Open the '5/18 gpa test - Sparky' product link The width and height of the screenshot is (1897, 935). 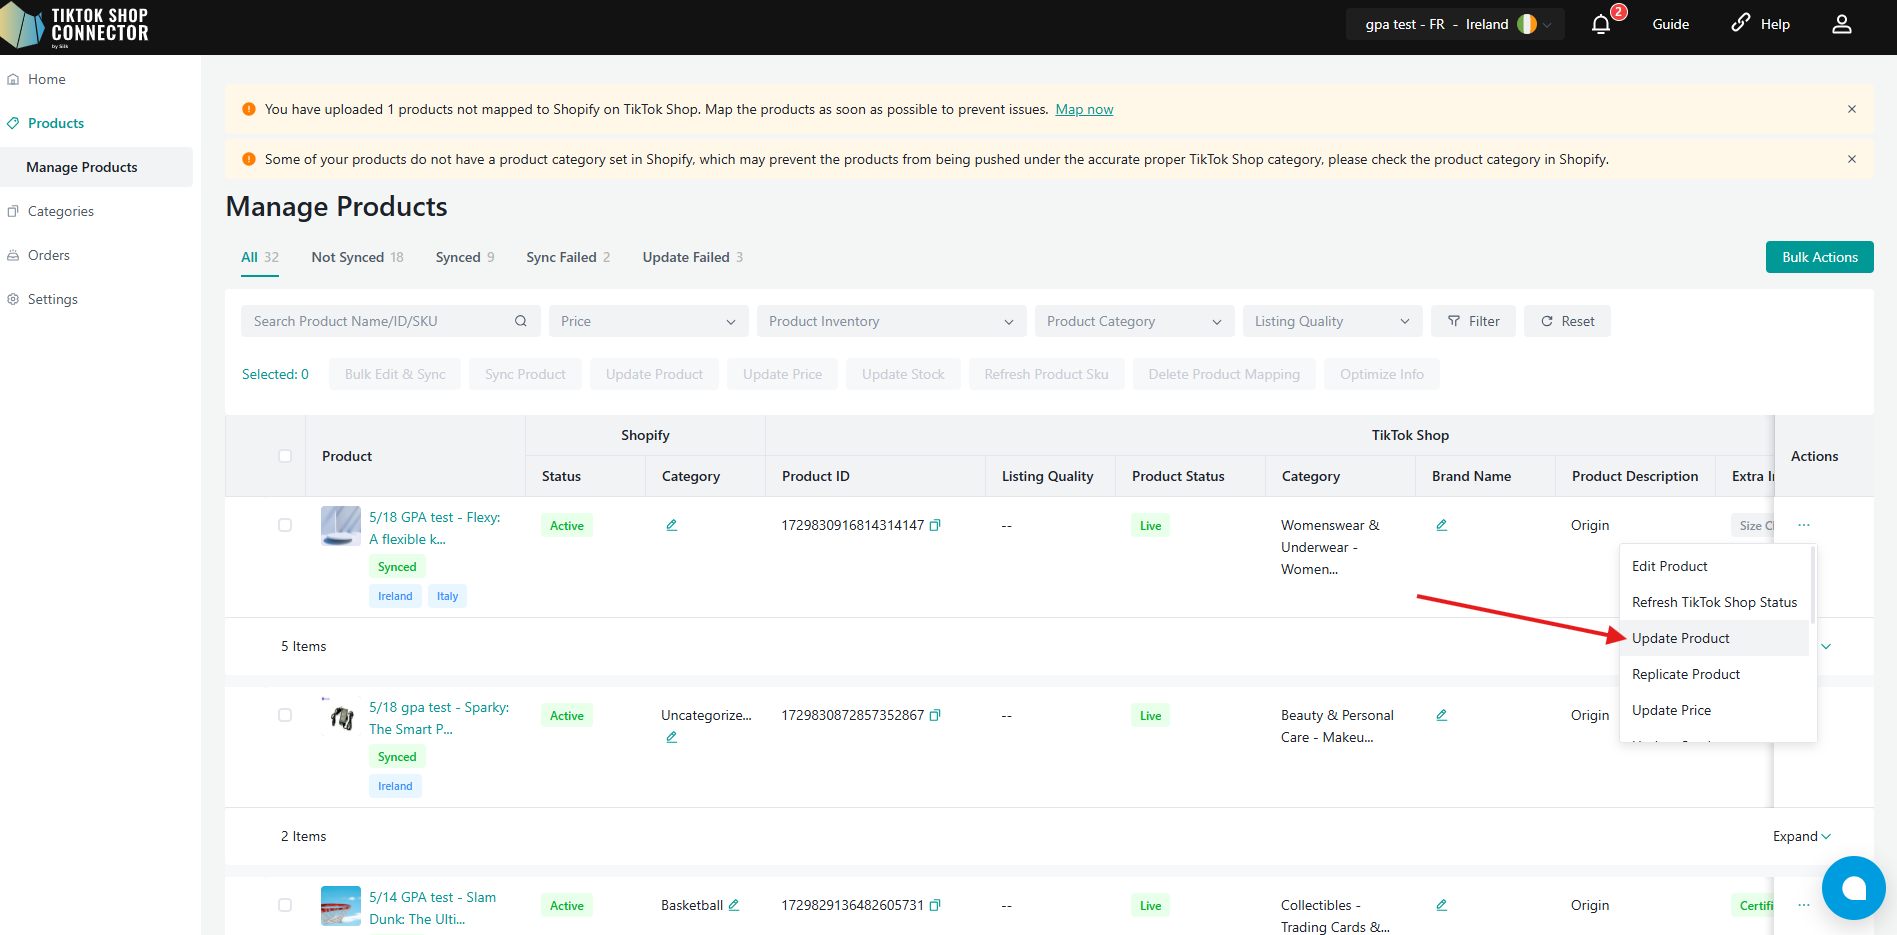[x=439, y=718]
